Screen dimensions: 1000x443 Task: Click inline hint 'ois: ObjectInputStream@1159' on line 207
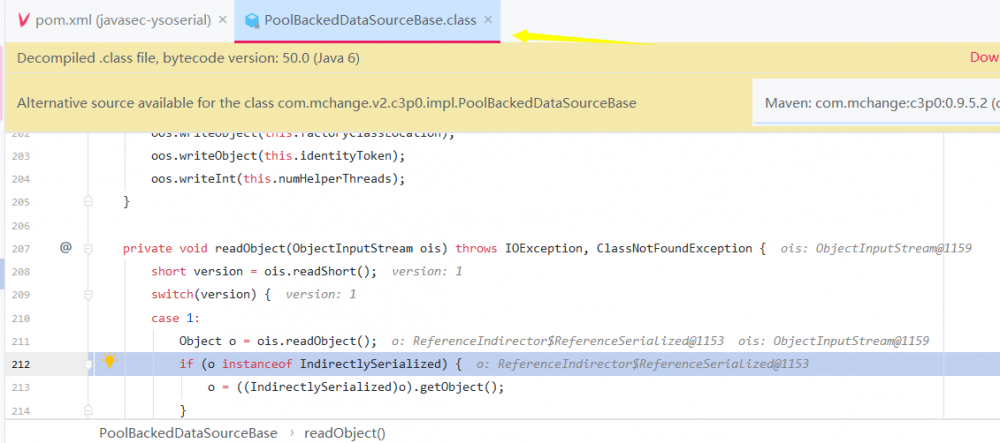[x=876, y=248]
